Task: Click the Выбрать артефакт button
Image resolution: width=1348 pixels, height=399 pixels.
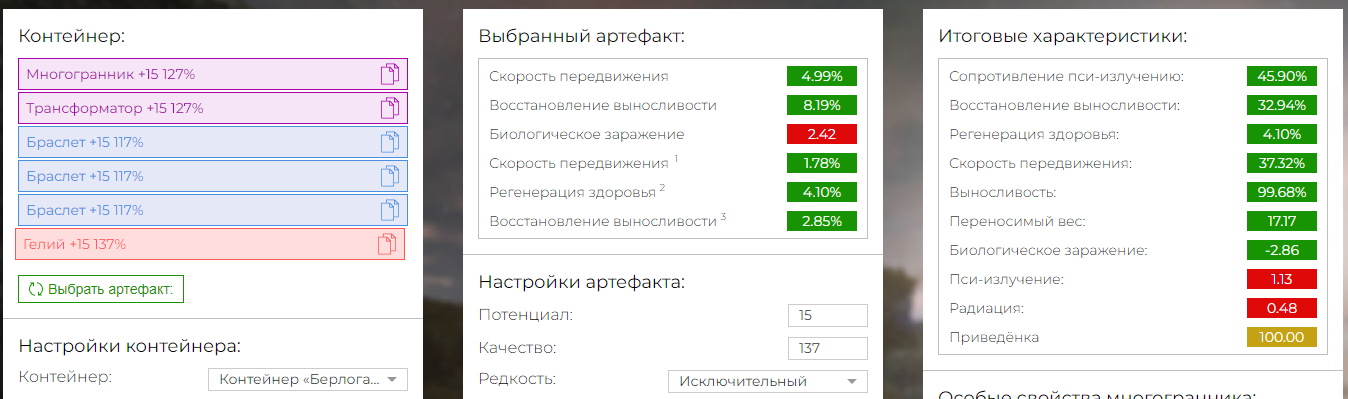Action: point(101,289)
